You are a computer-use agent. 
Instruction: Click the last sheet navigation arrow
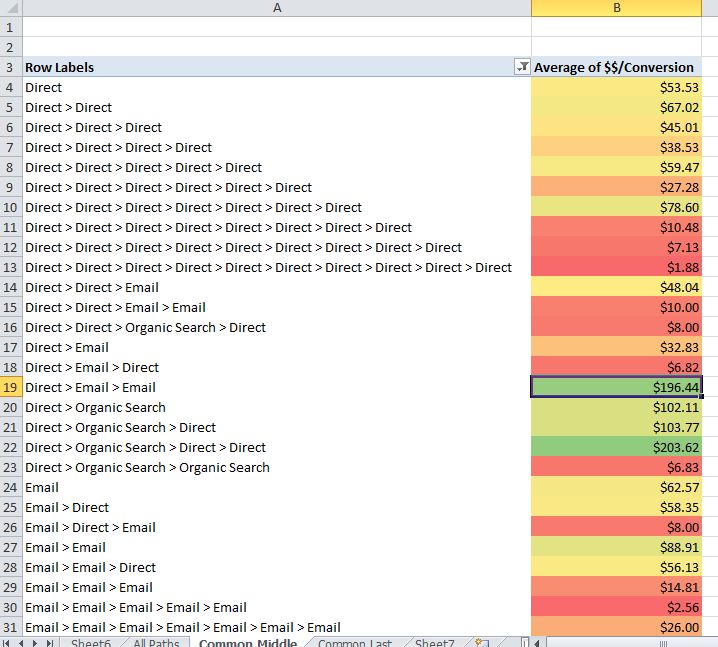click(50, 642)
